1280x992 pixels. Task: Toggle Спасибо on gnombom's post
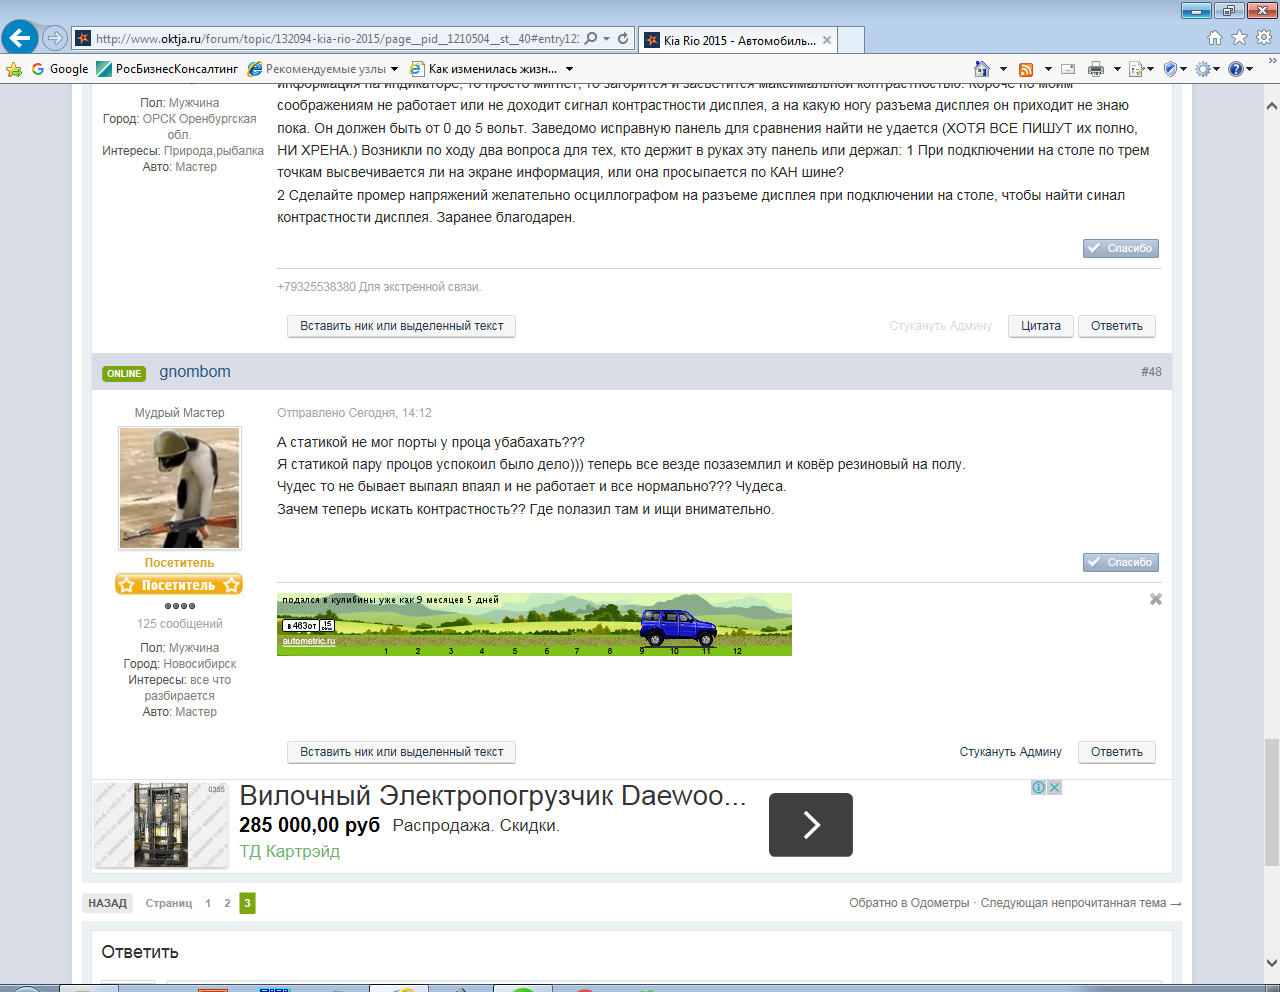click(x=1121, y=562)
